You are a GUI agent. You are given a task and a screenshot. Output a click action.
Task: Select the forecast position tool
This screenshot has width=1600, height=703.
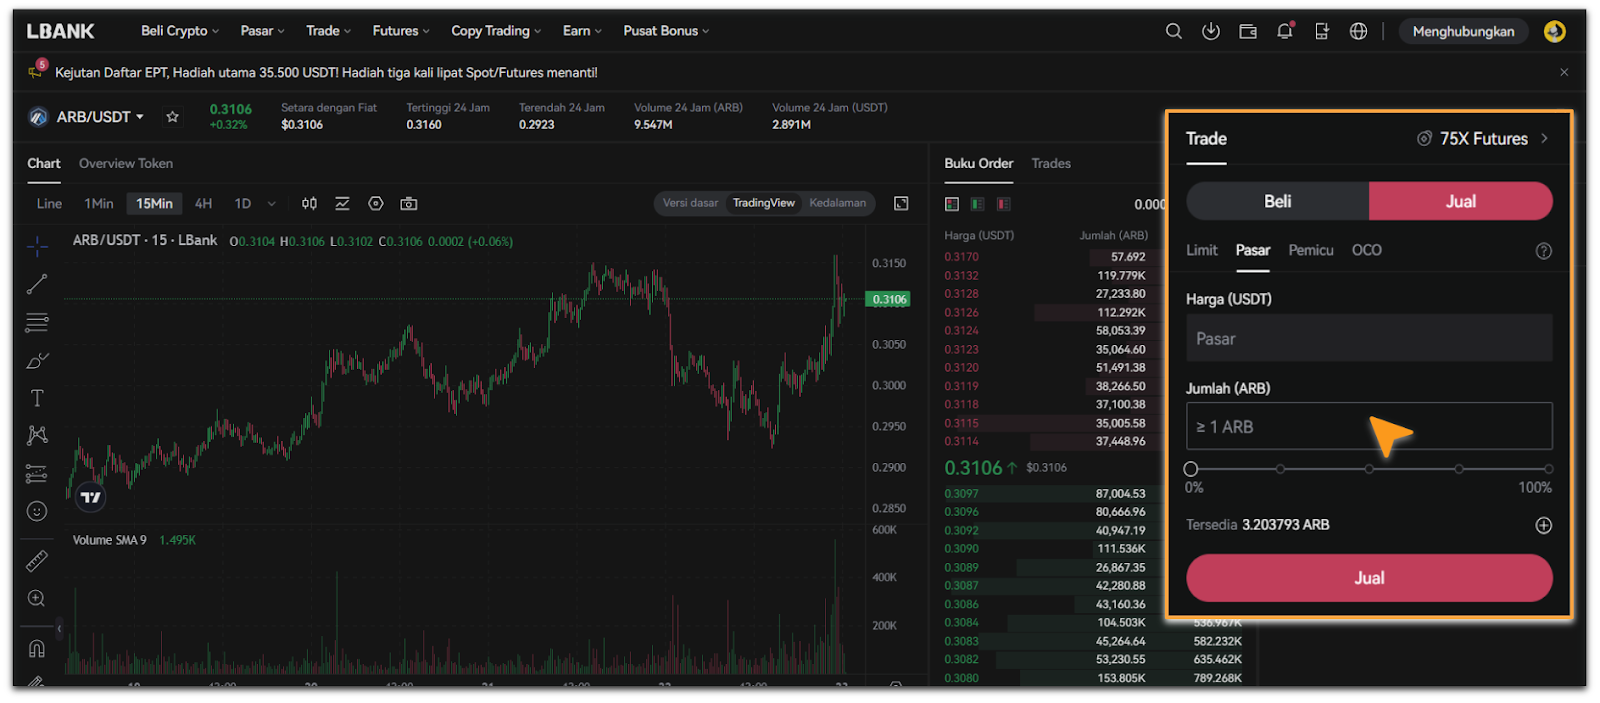[37, 473]
